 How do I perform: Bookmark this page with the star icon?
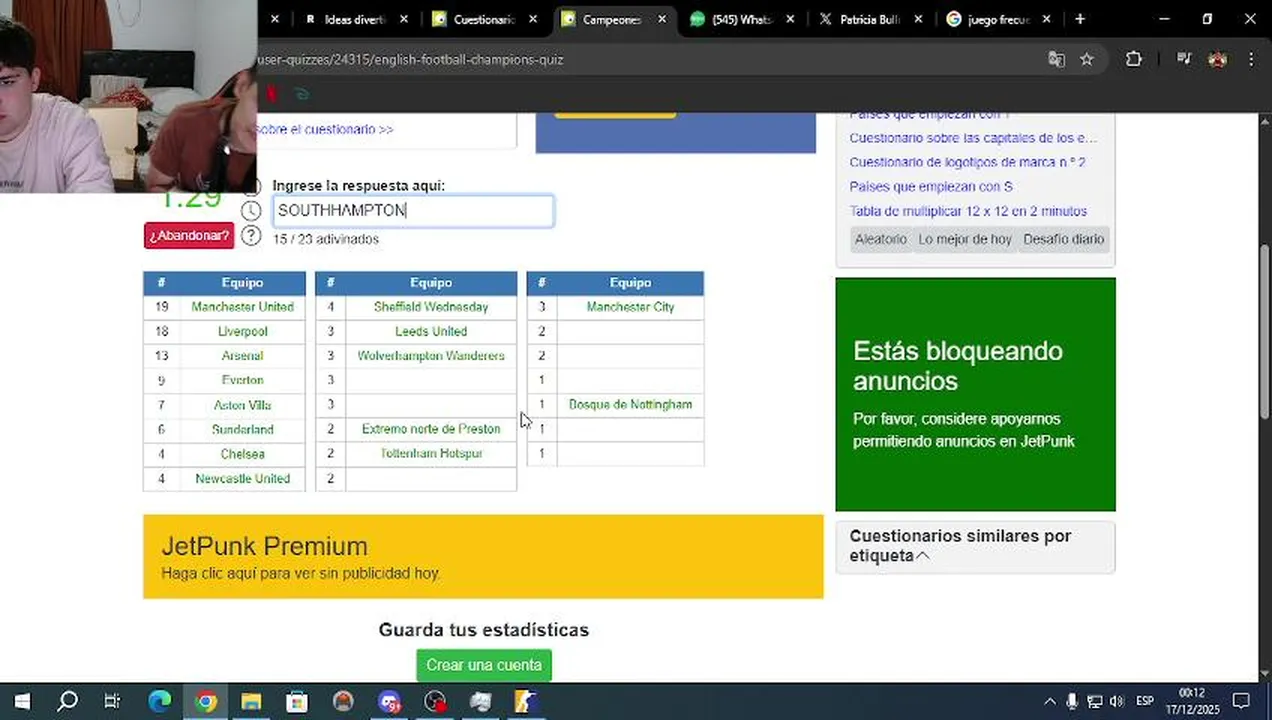coord(1087,59)
